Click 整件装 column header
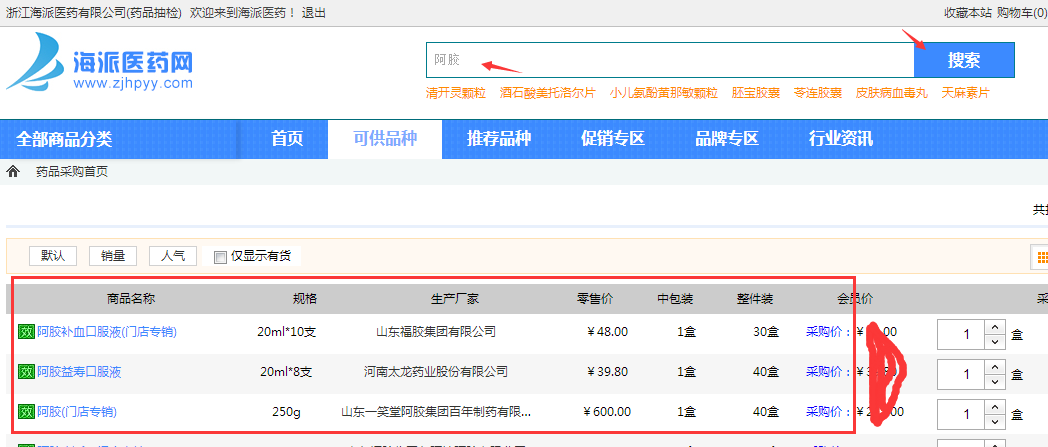 pos(755,299)
